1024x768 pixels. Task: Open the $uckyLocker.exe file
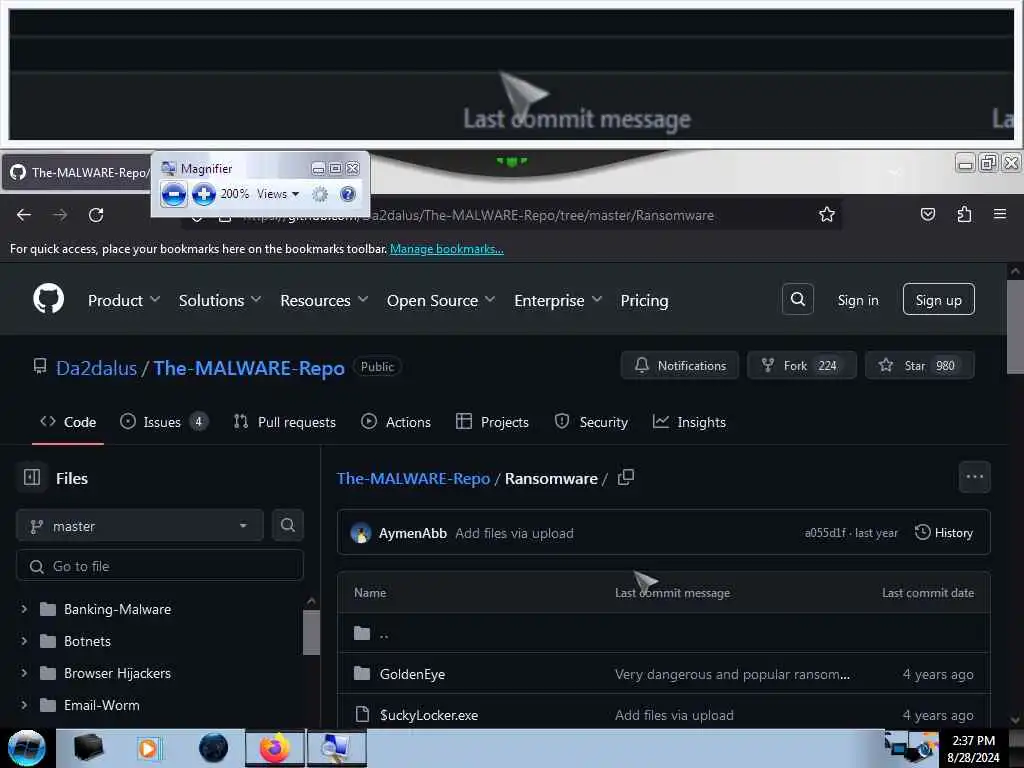[x=428, y=715]
